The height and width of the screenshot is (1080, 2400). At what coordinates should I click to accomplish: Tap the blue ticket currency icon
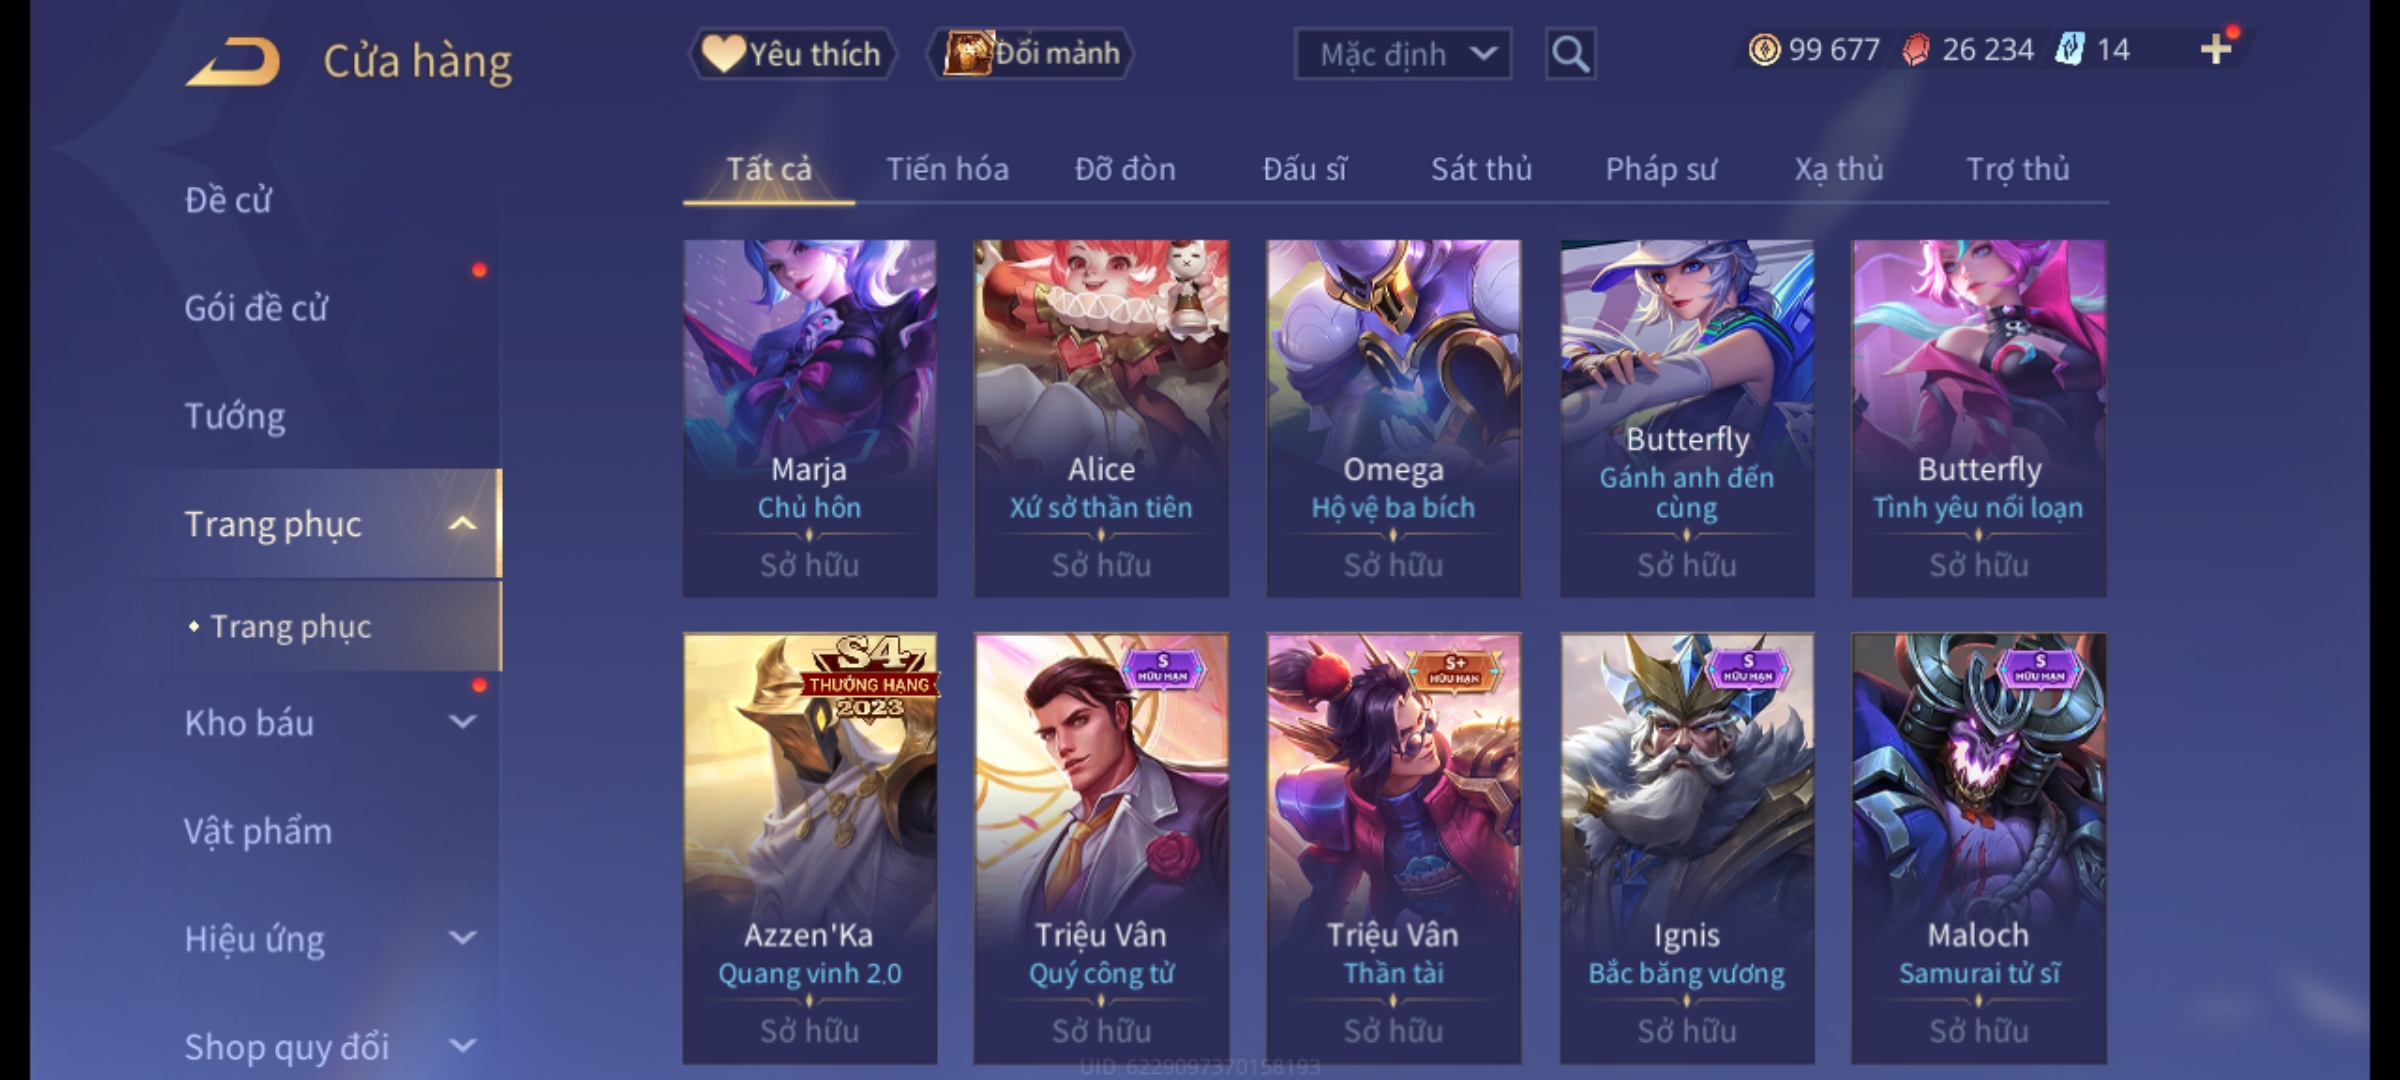click(x=2069, y=49)
